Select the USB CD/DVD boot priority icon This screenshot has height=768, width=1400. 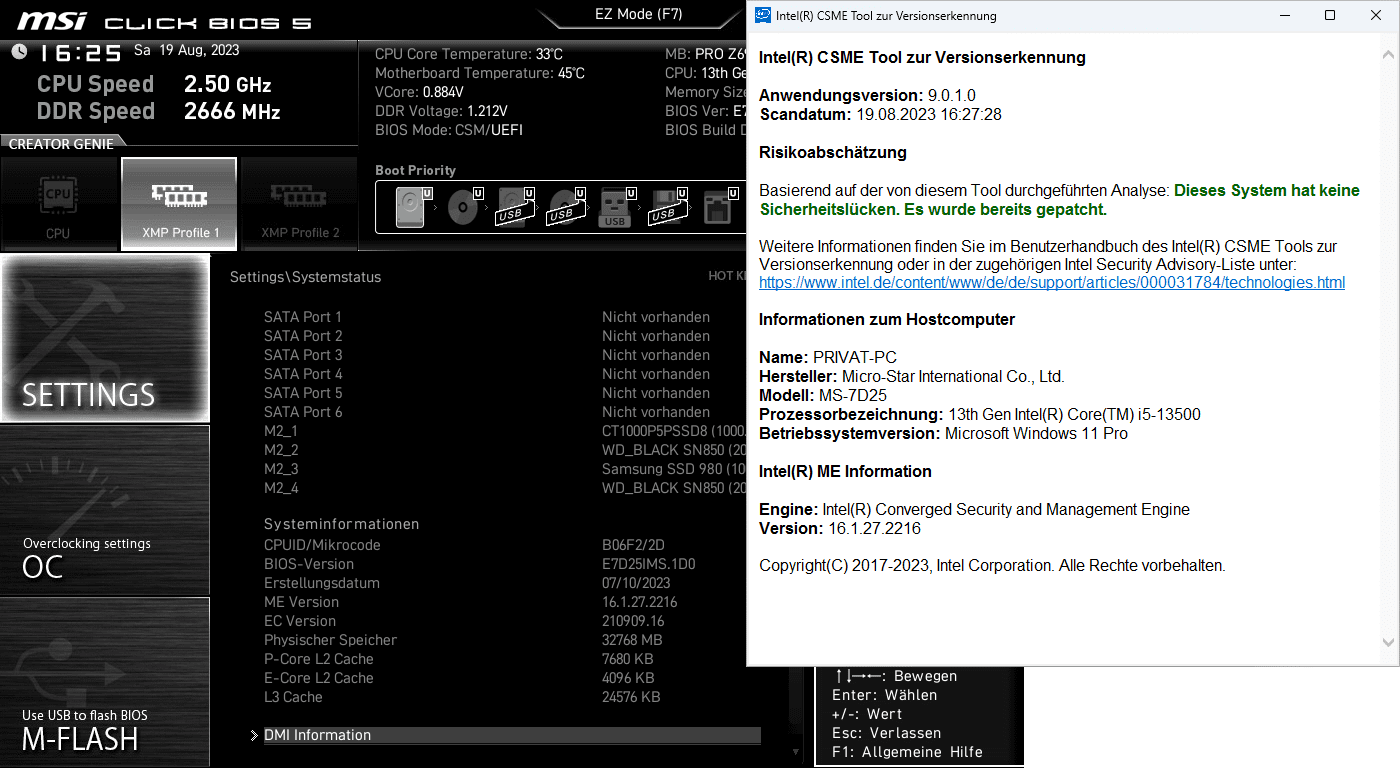(x=564, y=207)
